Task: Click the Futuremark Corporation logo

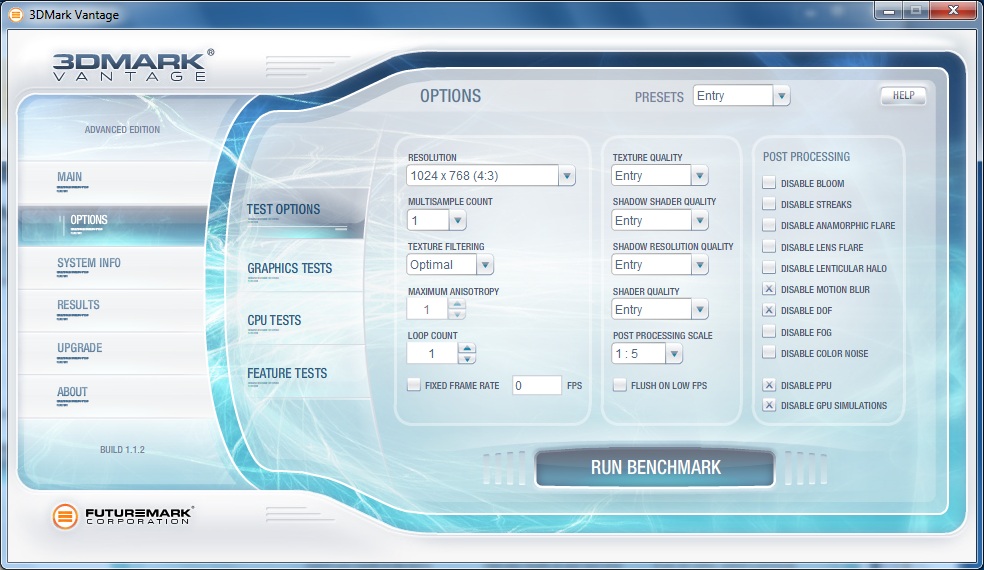Action: pyautogui.click(x=123, y=517)
